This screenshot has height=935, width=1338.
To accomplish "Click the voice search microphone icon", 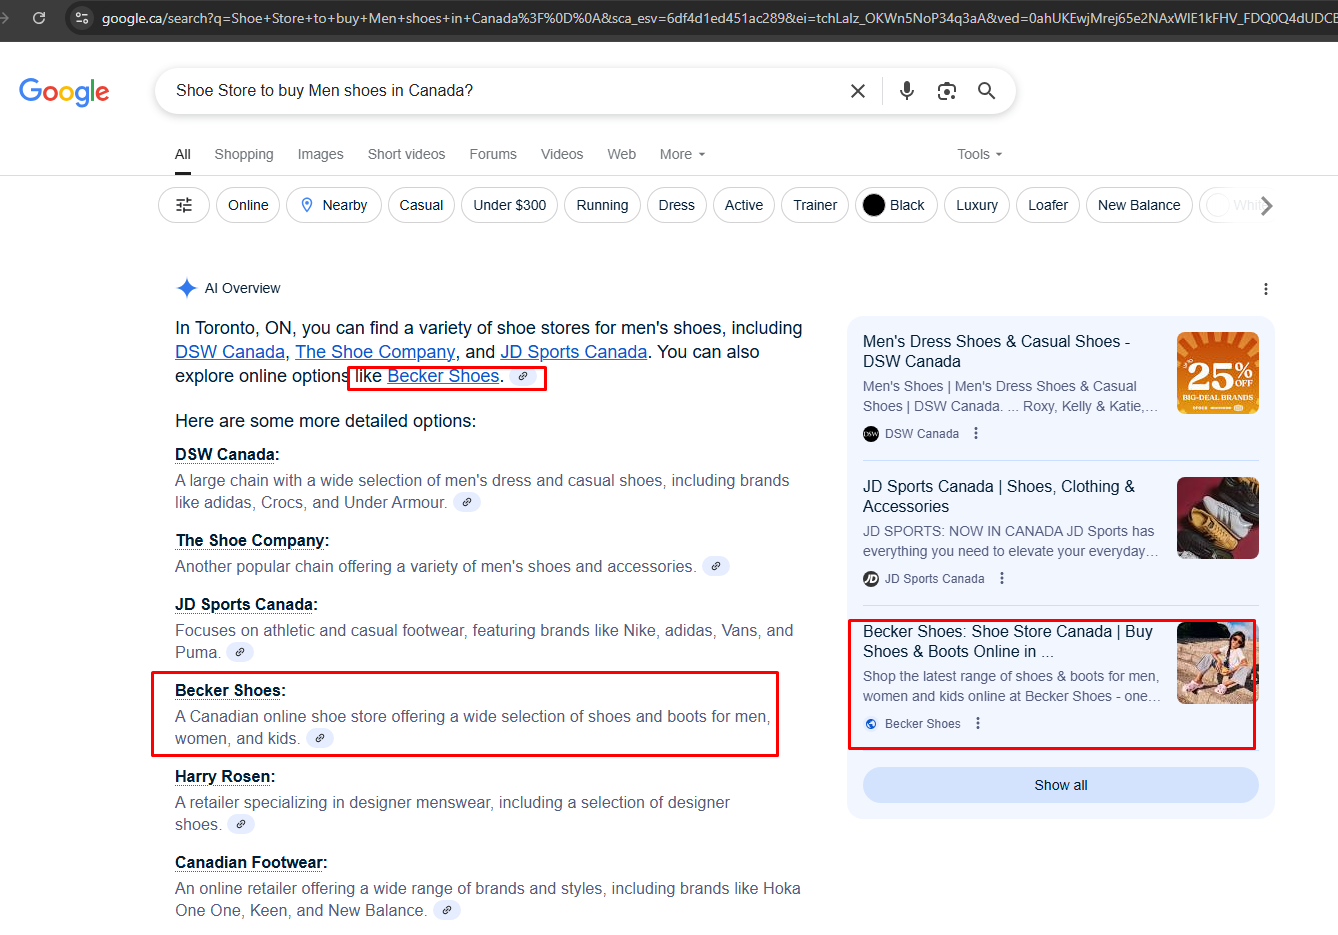I will coord(906,91).
